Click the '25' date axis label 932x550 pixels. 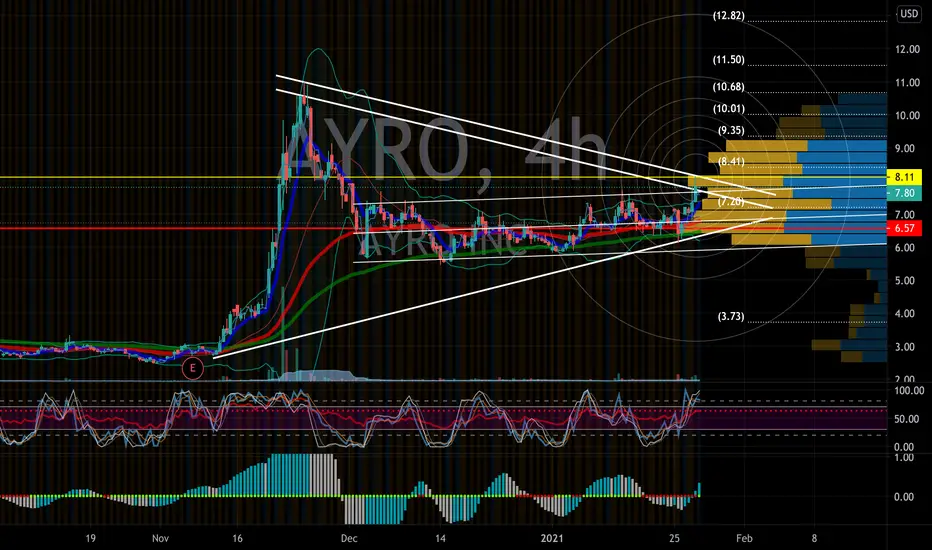coord(674,539)
